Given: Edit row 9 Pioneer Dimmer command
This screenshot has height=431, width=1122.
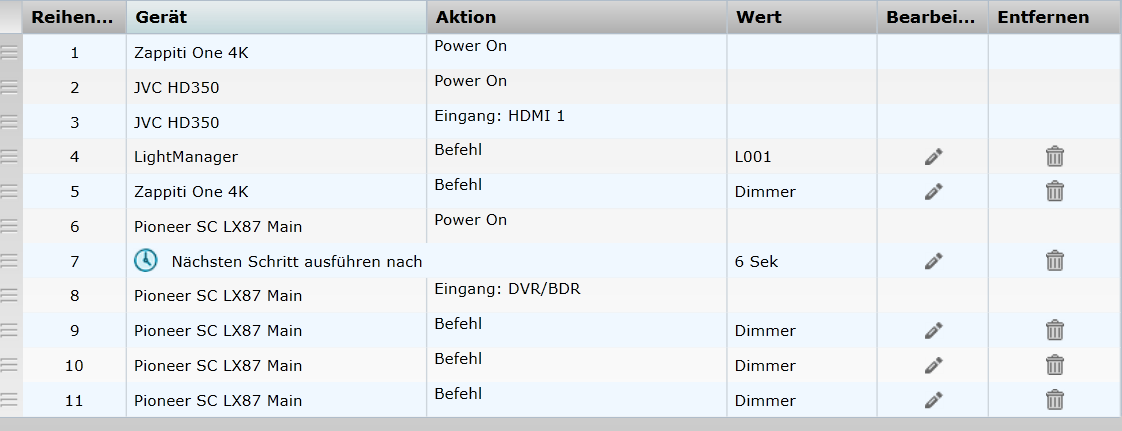Looking at the screenshot, I should (x=933, y=331).
